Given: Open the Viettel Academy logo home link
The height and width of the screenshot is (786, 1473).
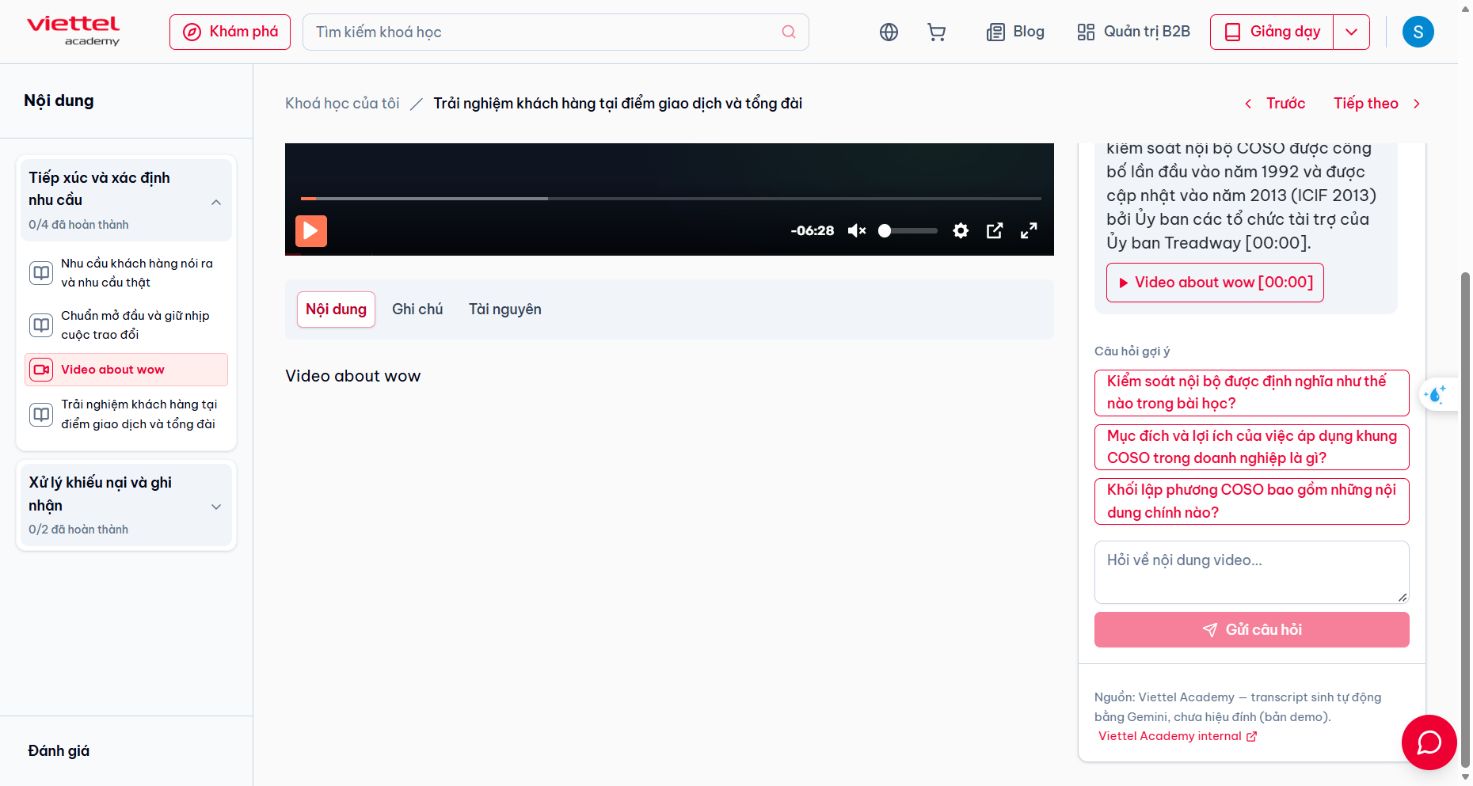Looking at the screenshot, I should point(73,31).
